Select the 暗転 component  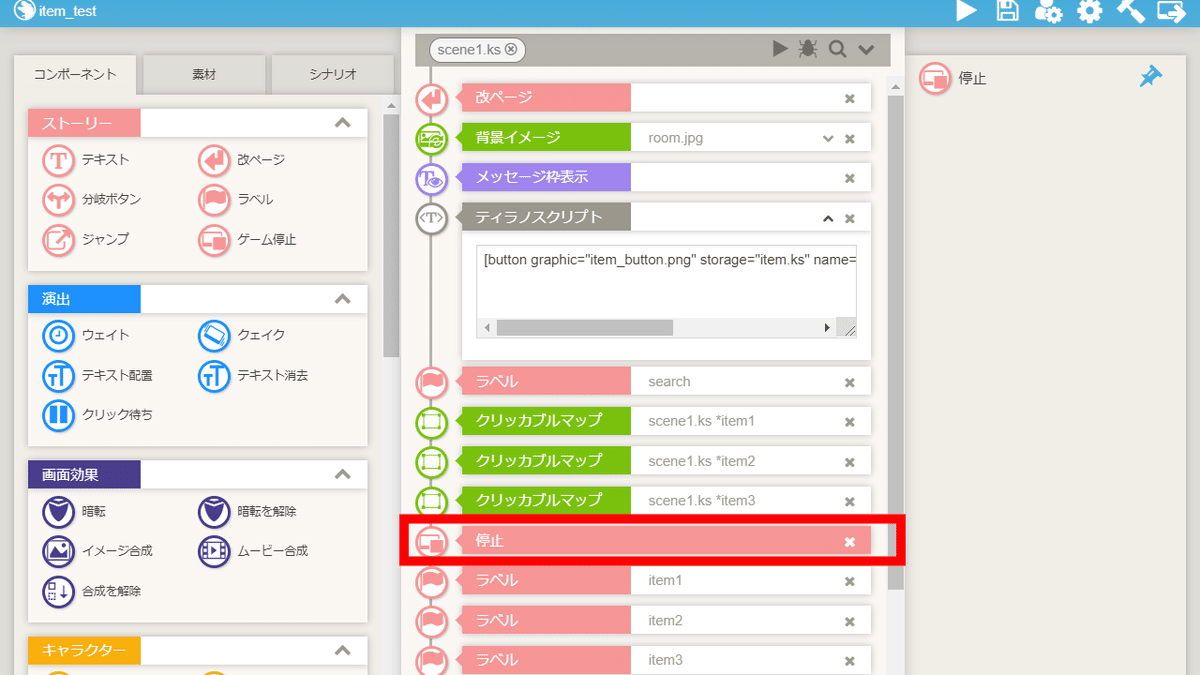click(74, 511)
